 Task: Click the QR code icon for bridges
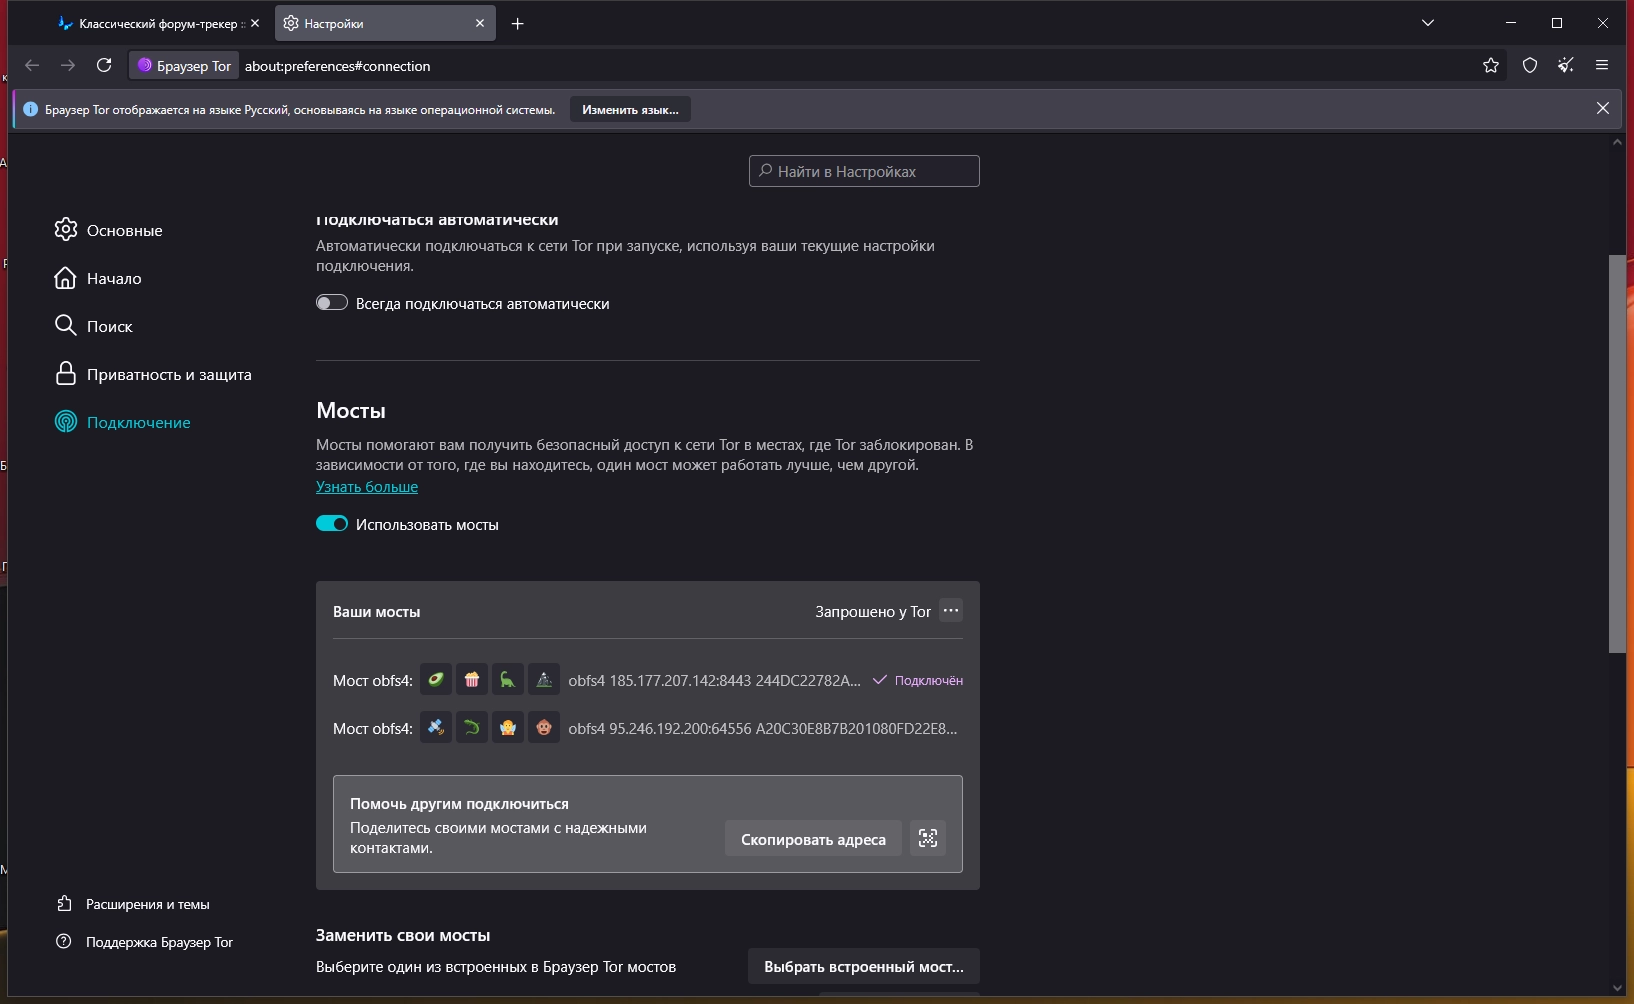[928, 838]
